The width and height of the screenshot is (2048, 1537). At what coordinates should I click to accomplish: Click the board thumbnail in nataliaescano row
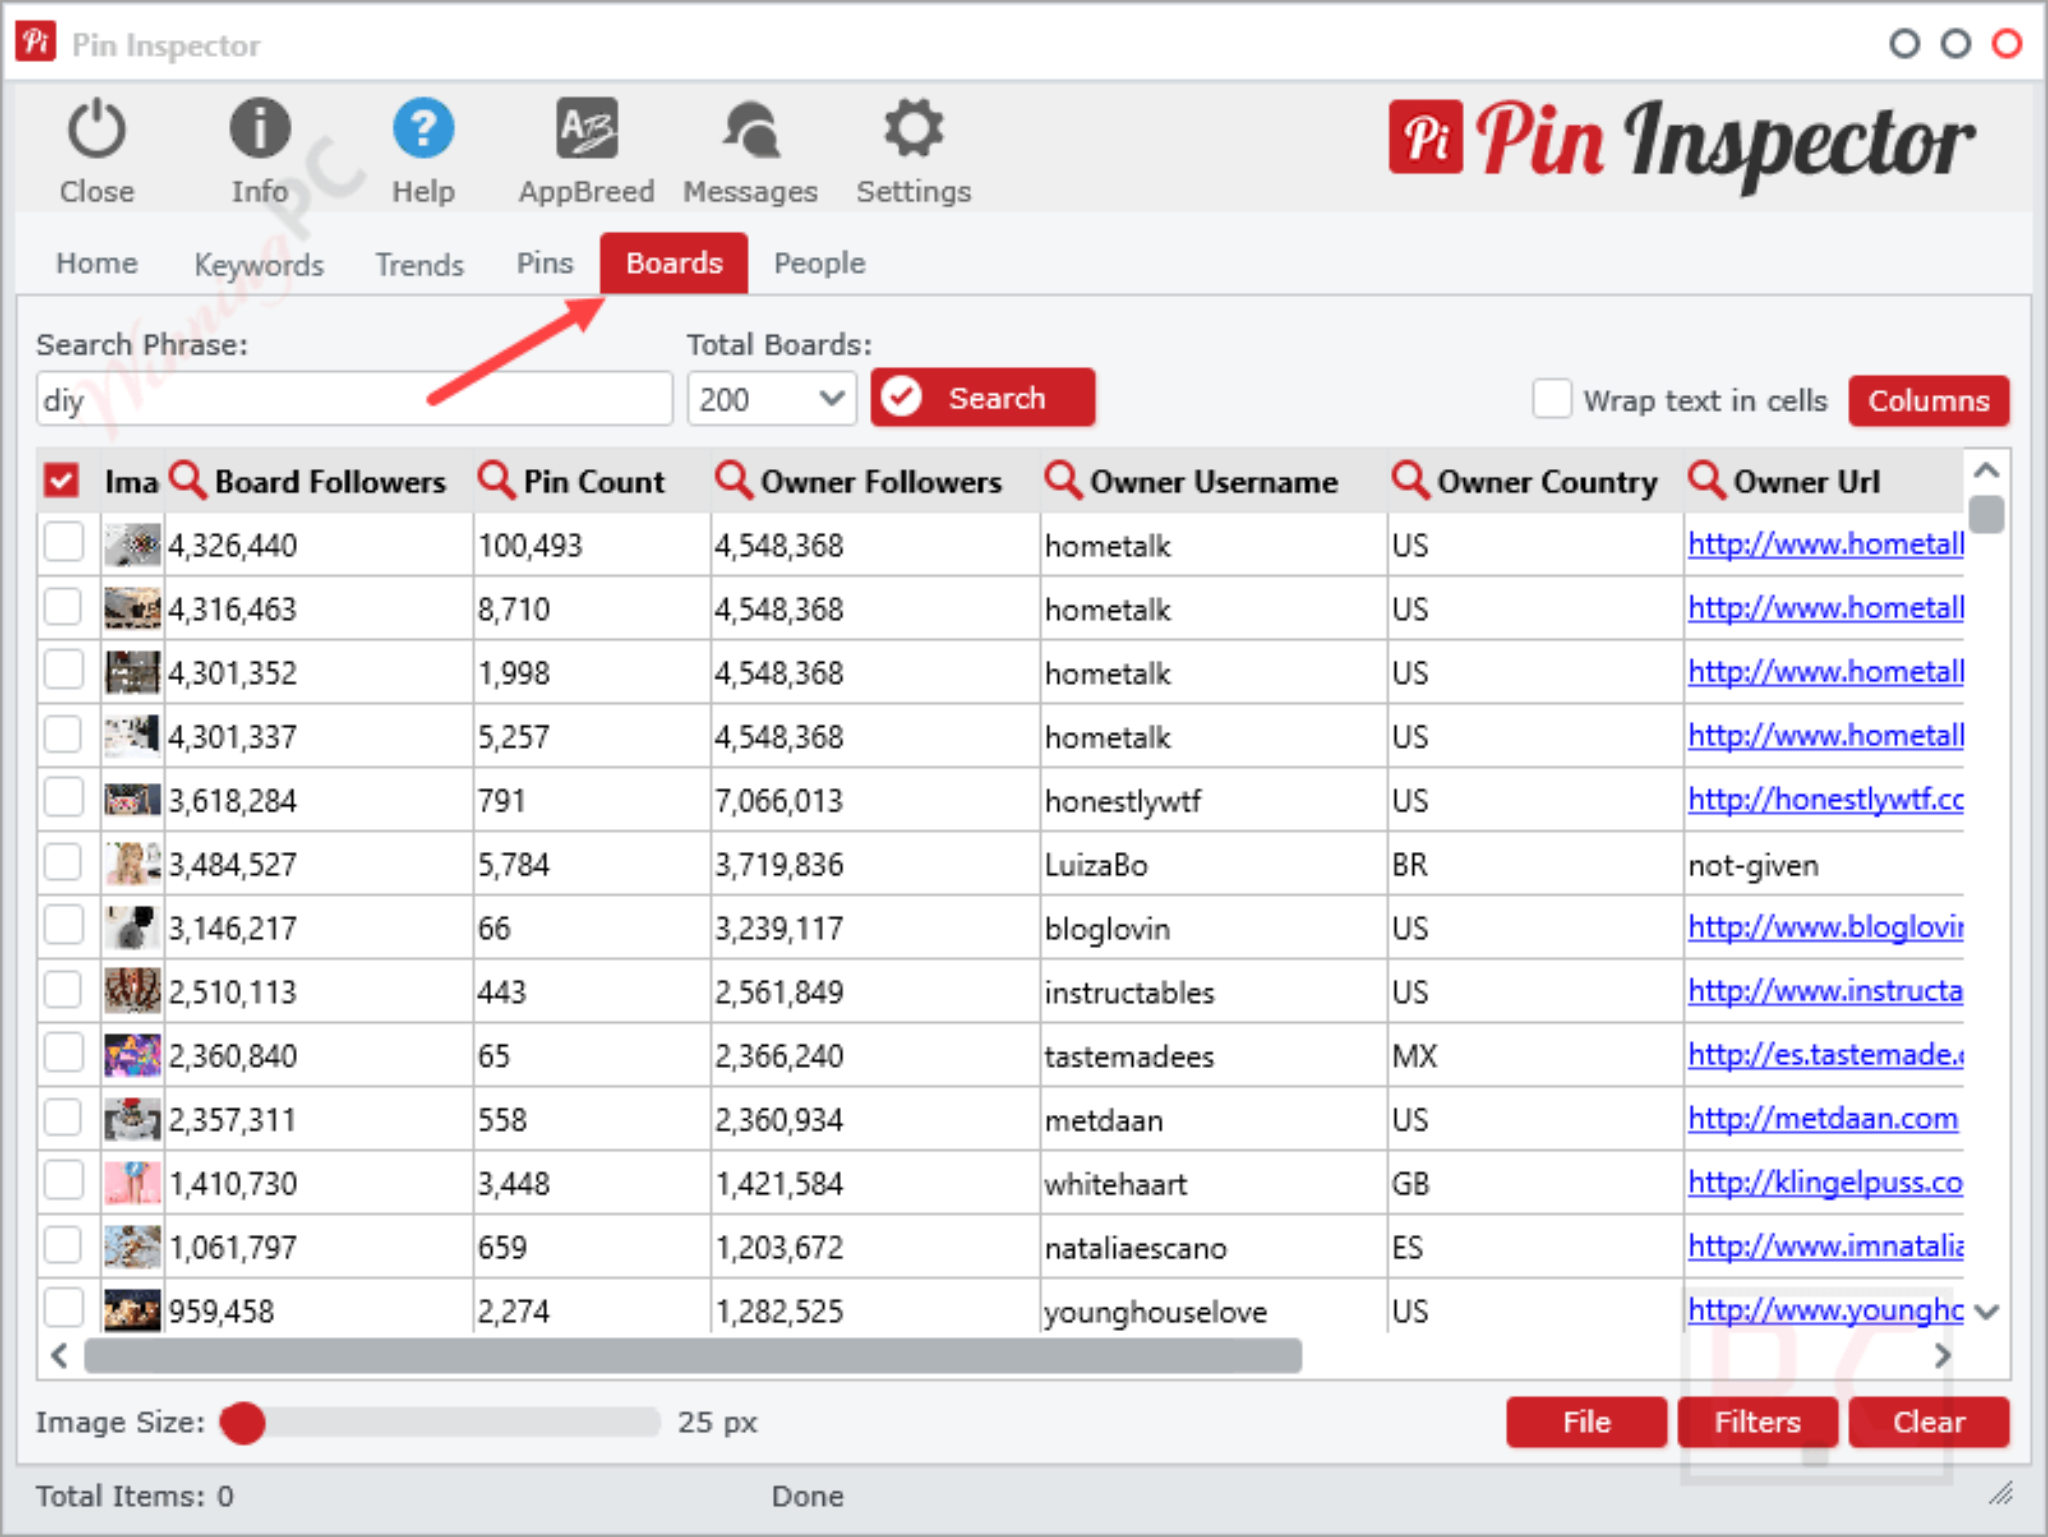coord(132,1247)
